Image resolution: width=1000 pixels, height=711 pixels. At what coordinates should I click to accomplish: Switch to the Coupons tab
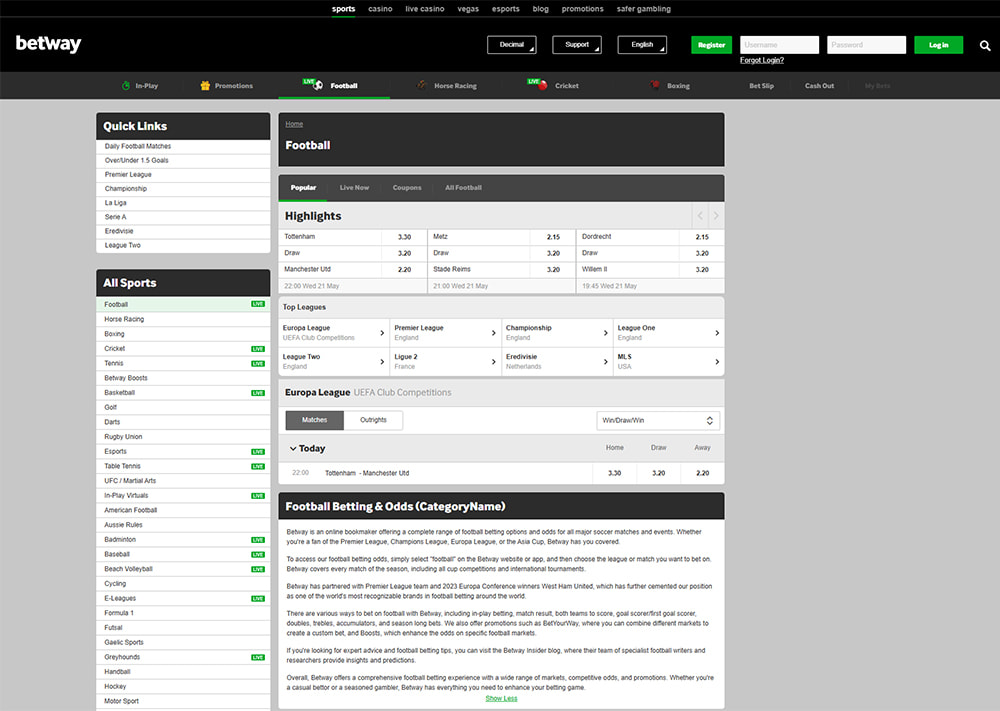coord(407,187)
